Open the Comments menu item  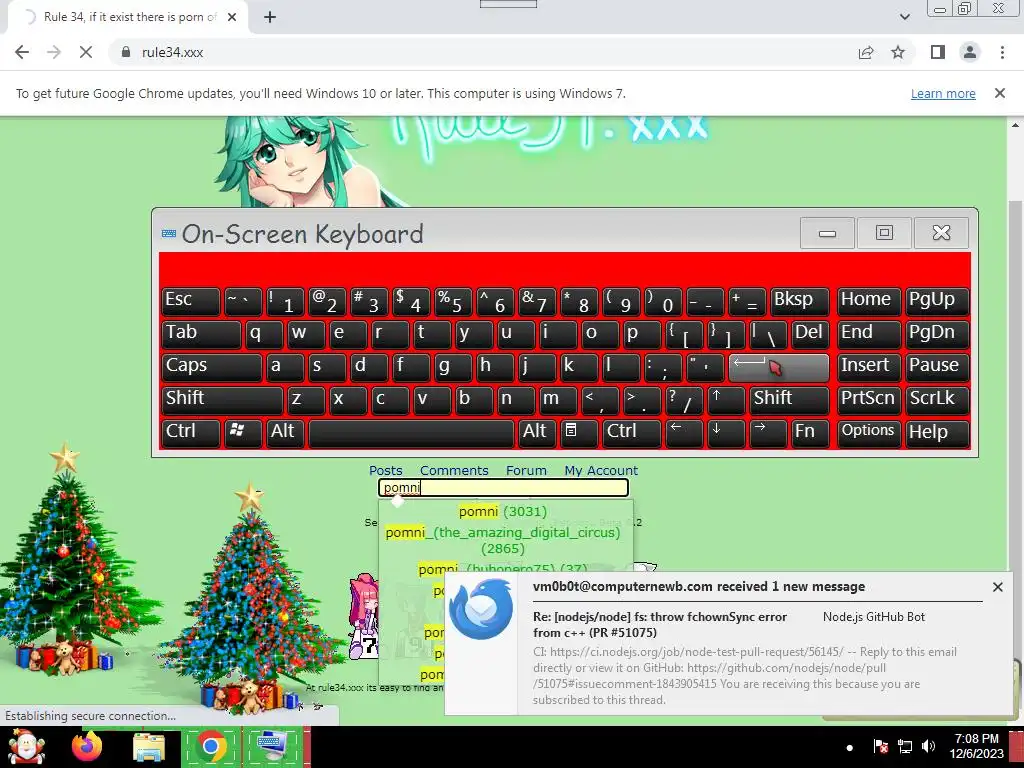click(454, 470)
